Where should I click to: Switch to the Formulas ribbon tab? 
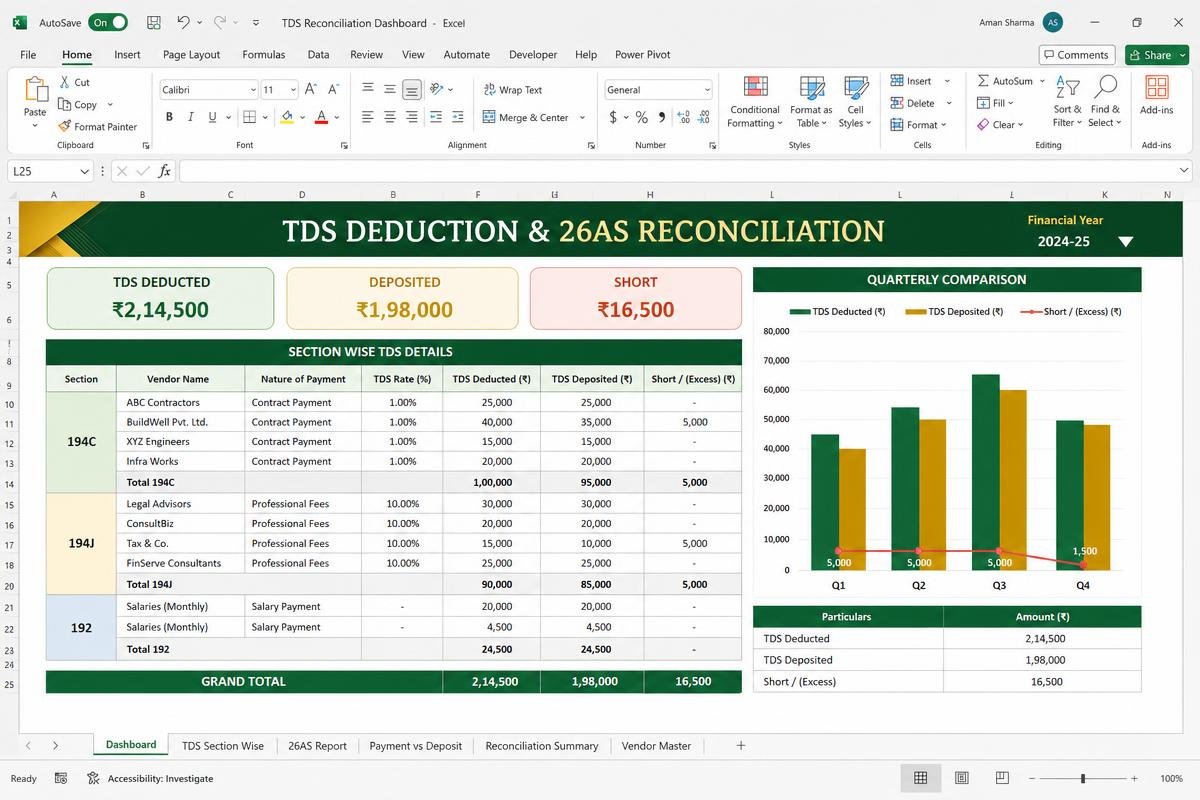264,55
